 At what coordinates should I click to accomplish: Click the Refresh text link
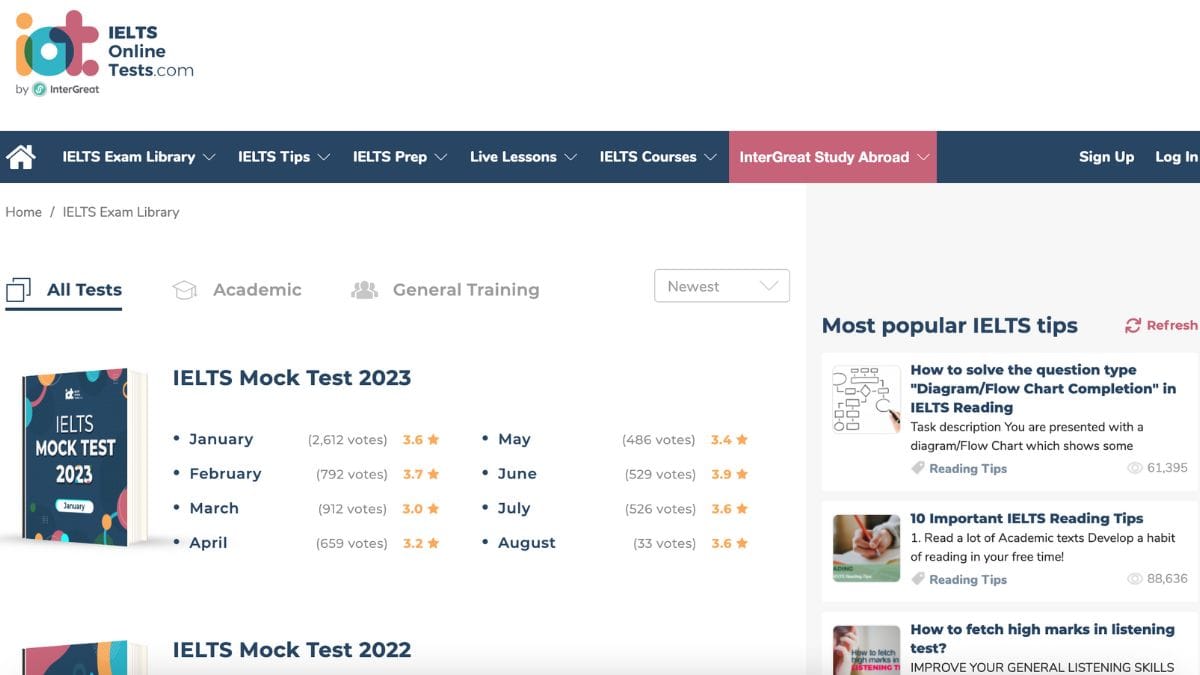(x=1172, y=325)
